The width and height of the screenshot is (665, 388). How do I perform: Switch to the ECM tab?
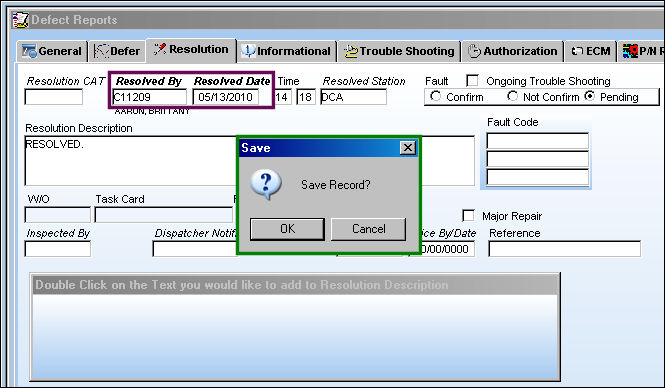(x=591, y=51)
